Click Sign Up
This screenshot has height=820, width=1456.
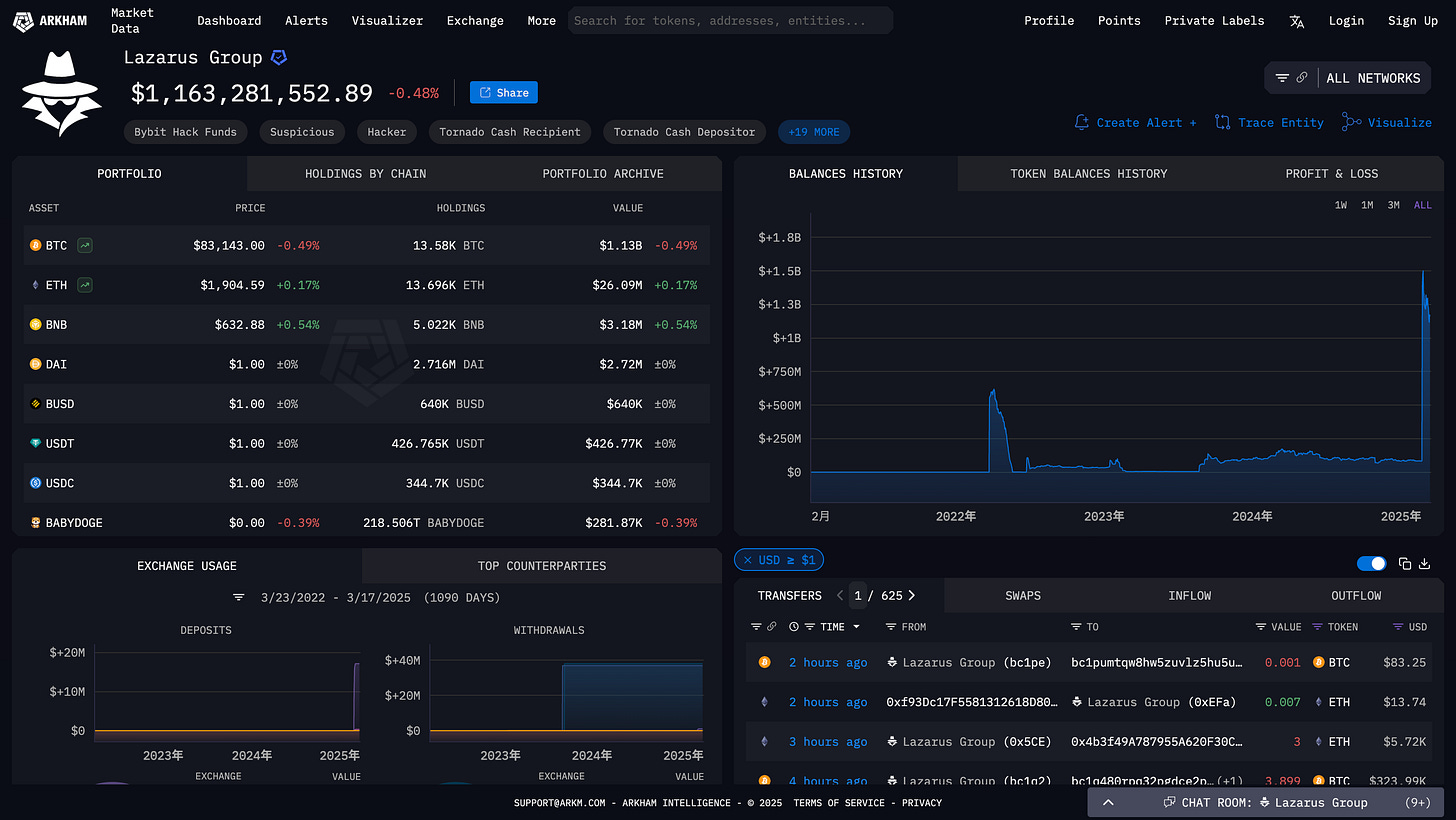click(x=1412, y=21)
